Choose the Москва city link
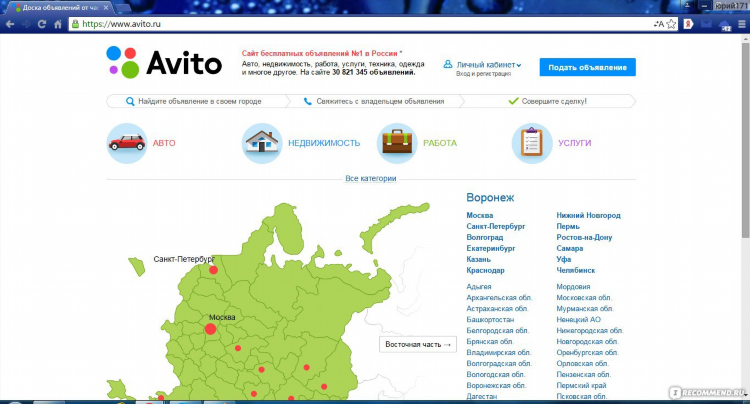Screen dimensions: 750x404 coord(480,215)
